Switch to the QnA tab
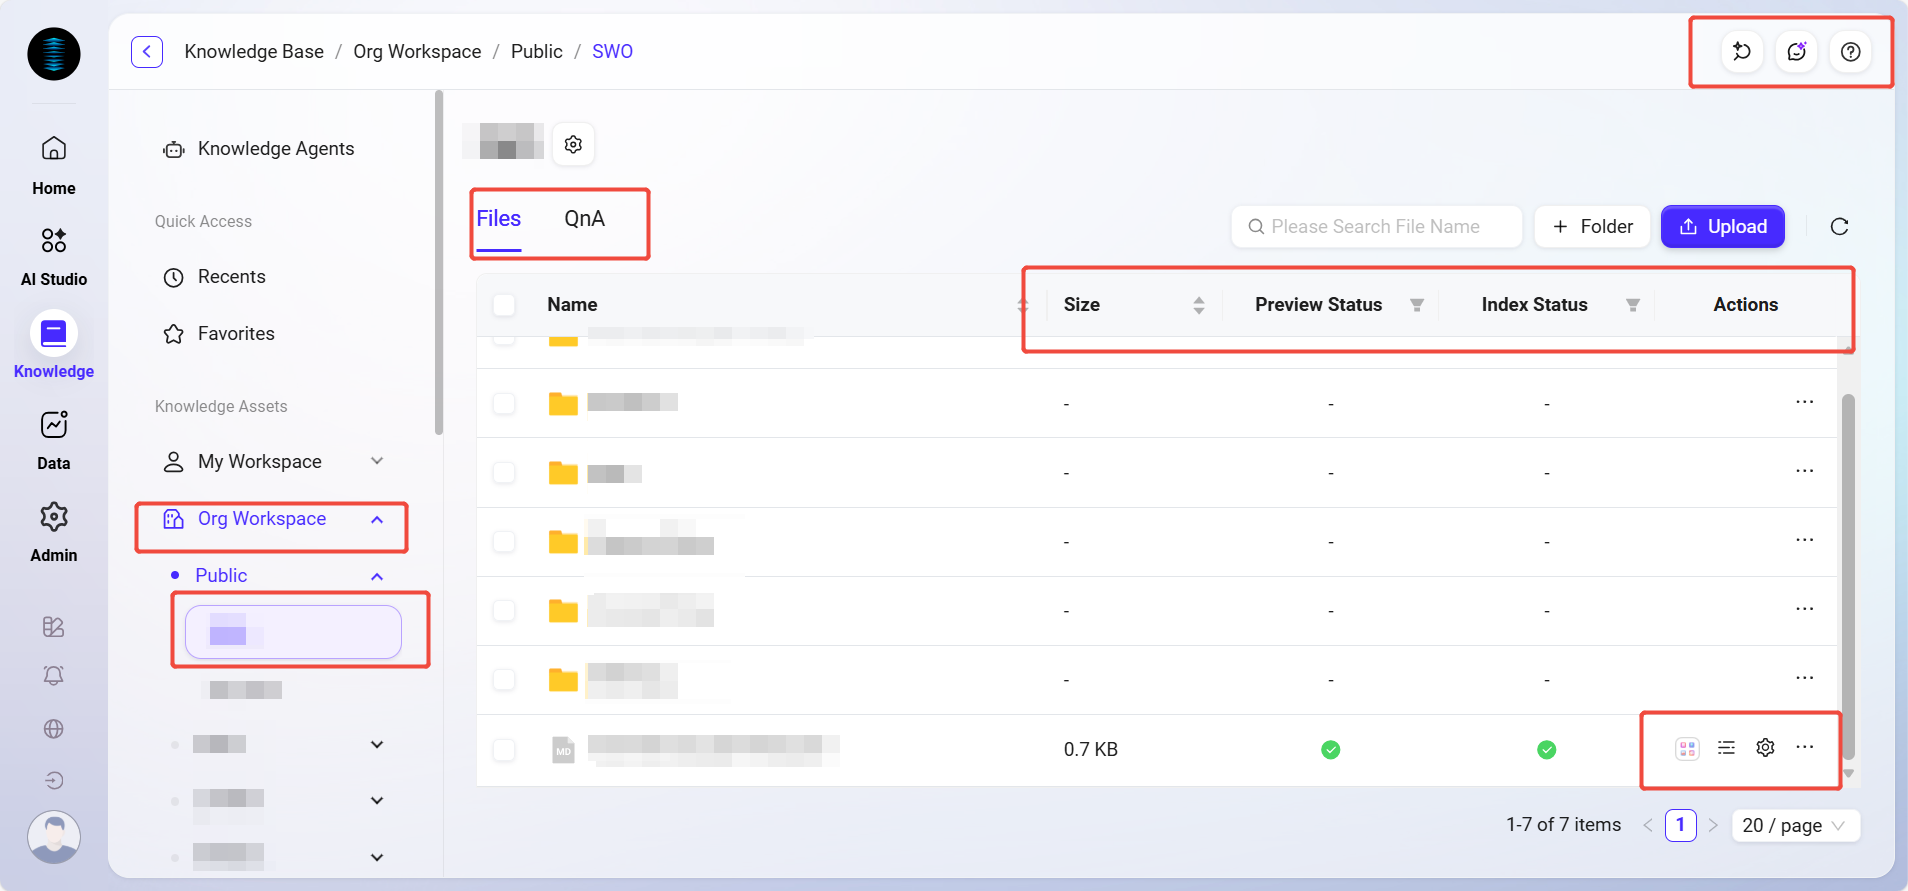The image size is (1908, 891). 584,219
